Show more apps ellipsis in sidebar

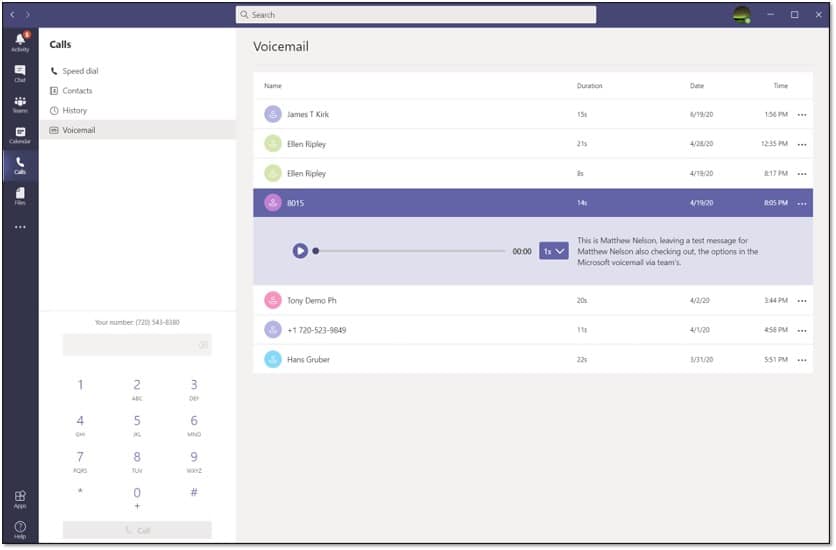point(20,227)
